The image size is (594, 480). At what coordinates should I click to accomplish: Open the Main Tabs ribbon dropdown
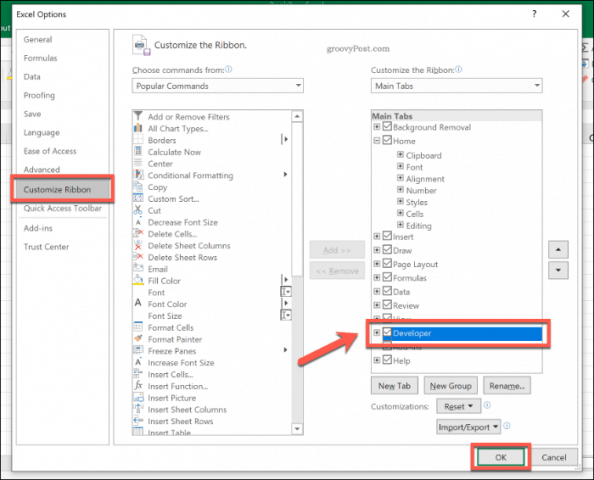tap(456, 86)
